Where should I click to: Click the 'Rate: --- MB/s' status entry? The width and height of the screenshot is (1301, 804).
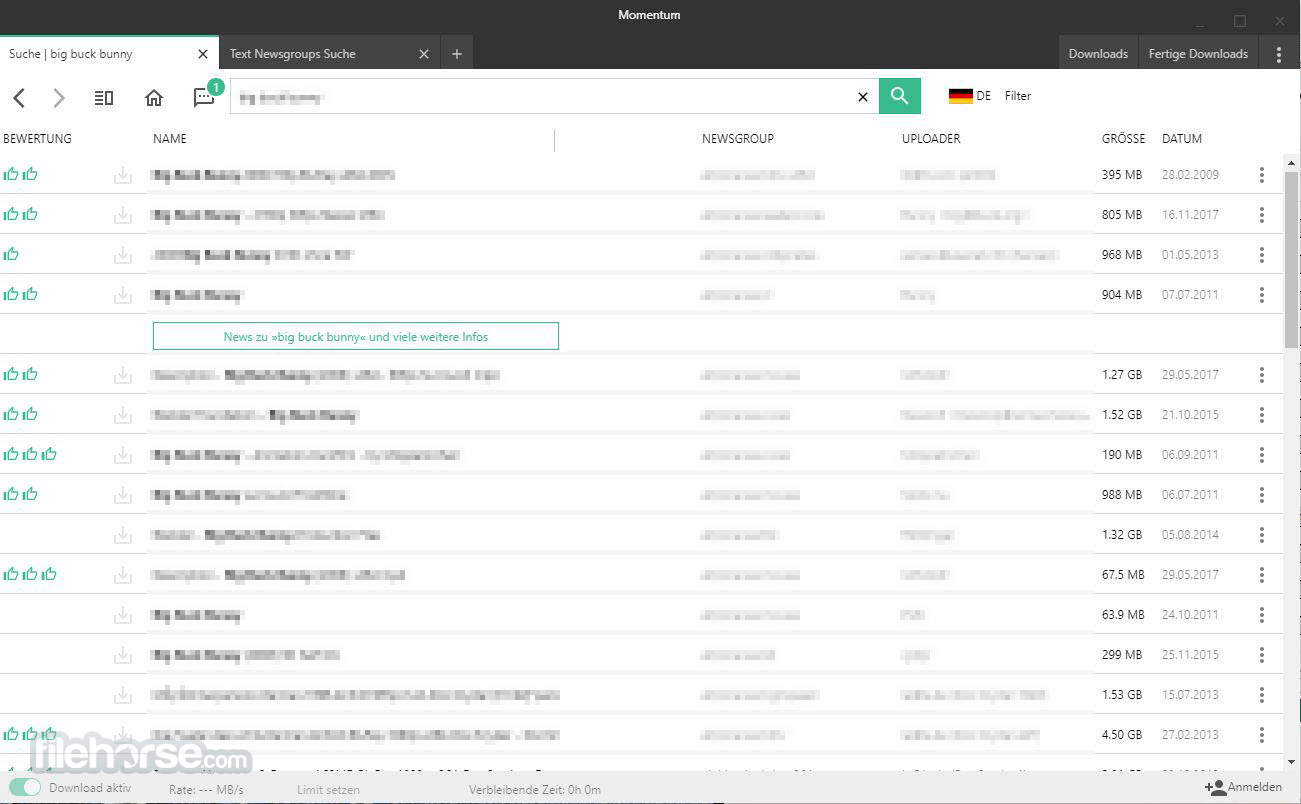pyautogui.click(x=206, y=789)
